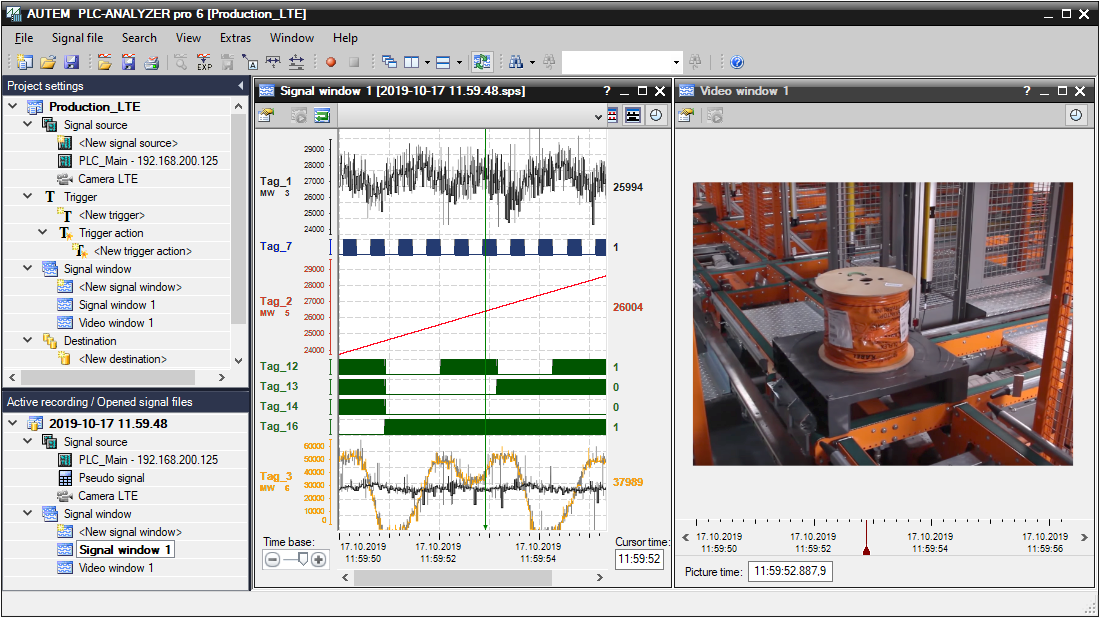The width and height of the screenshot is (1100, 618).
Task: Open the Signal file menu
Action: [77, 38]
